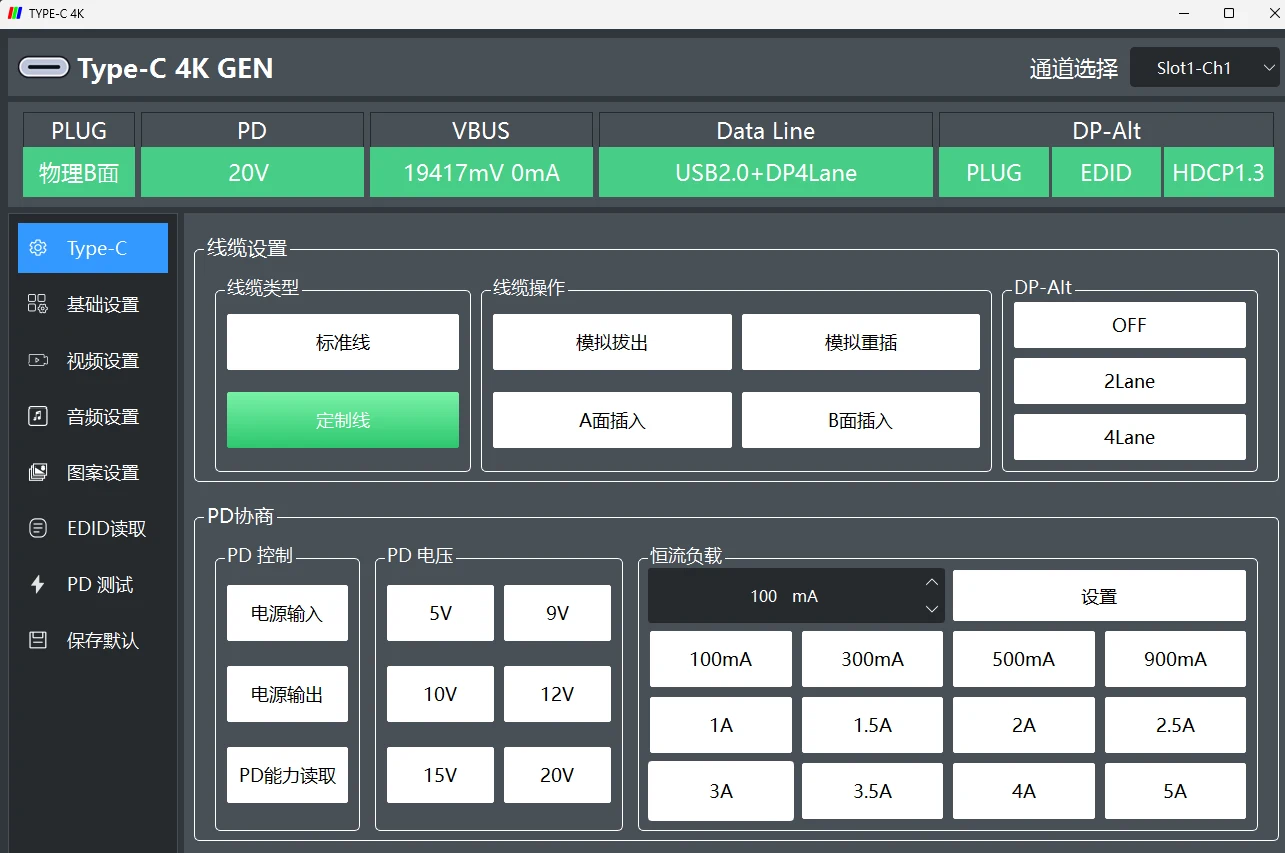The height and width of the screenshot is (853, 1285).
Task: Click 模拟重插 button
Action: coord(861,342)
